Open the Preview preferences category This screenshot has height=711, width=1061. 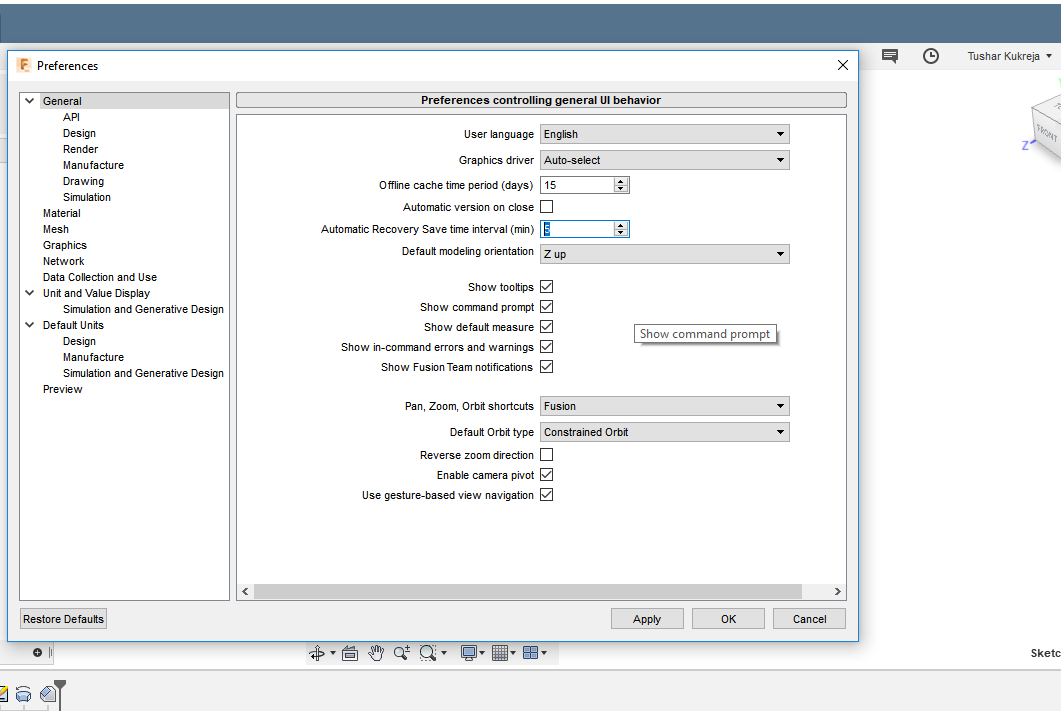tap(62, 389)
